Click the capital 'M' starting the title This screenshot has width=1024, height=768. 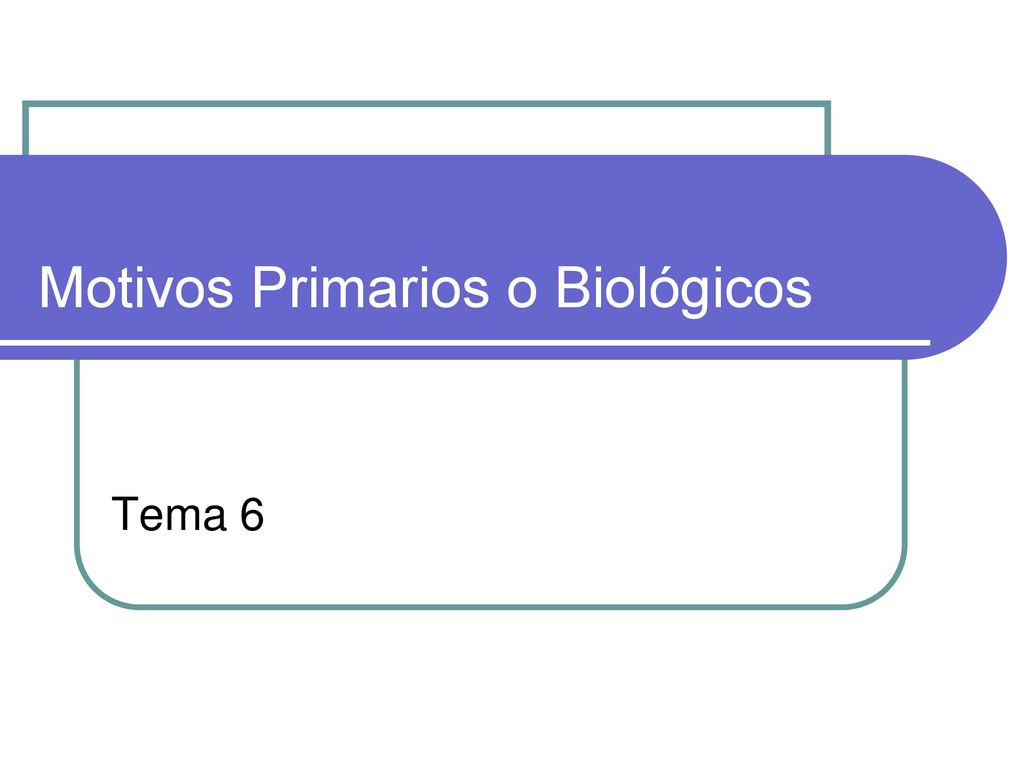[x=60, y=287]
